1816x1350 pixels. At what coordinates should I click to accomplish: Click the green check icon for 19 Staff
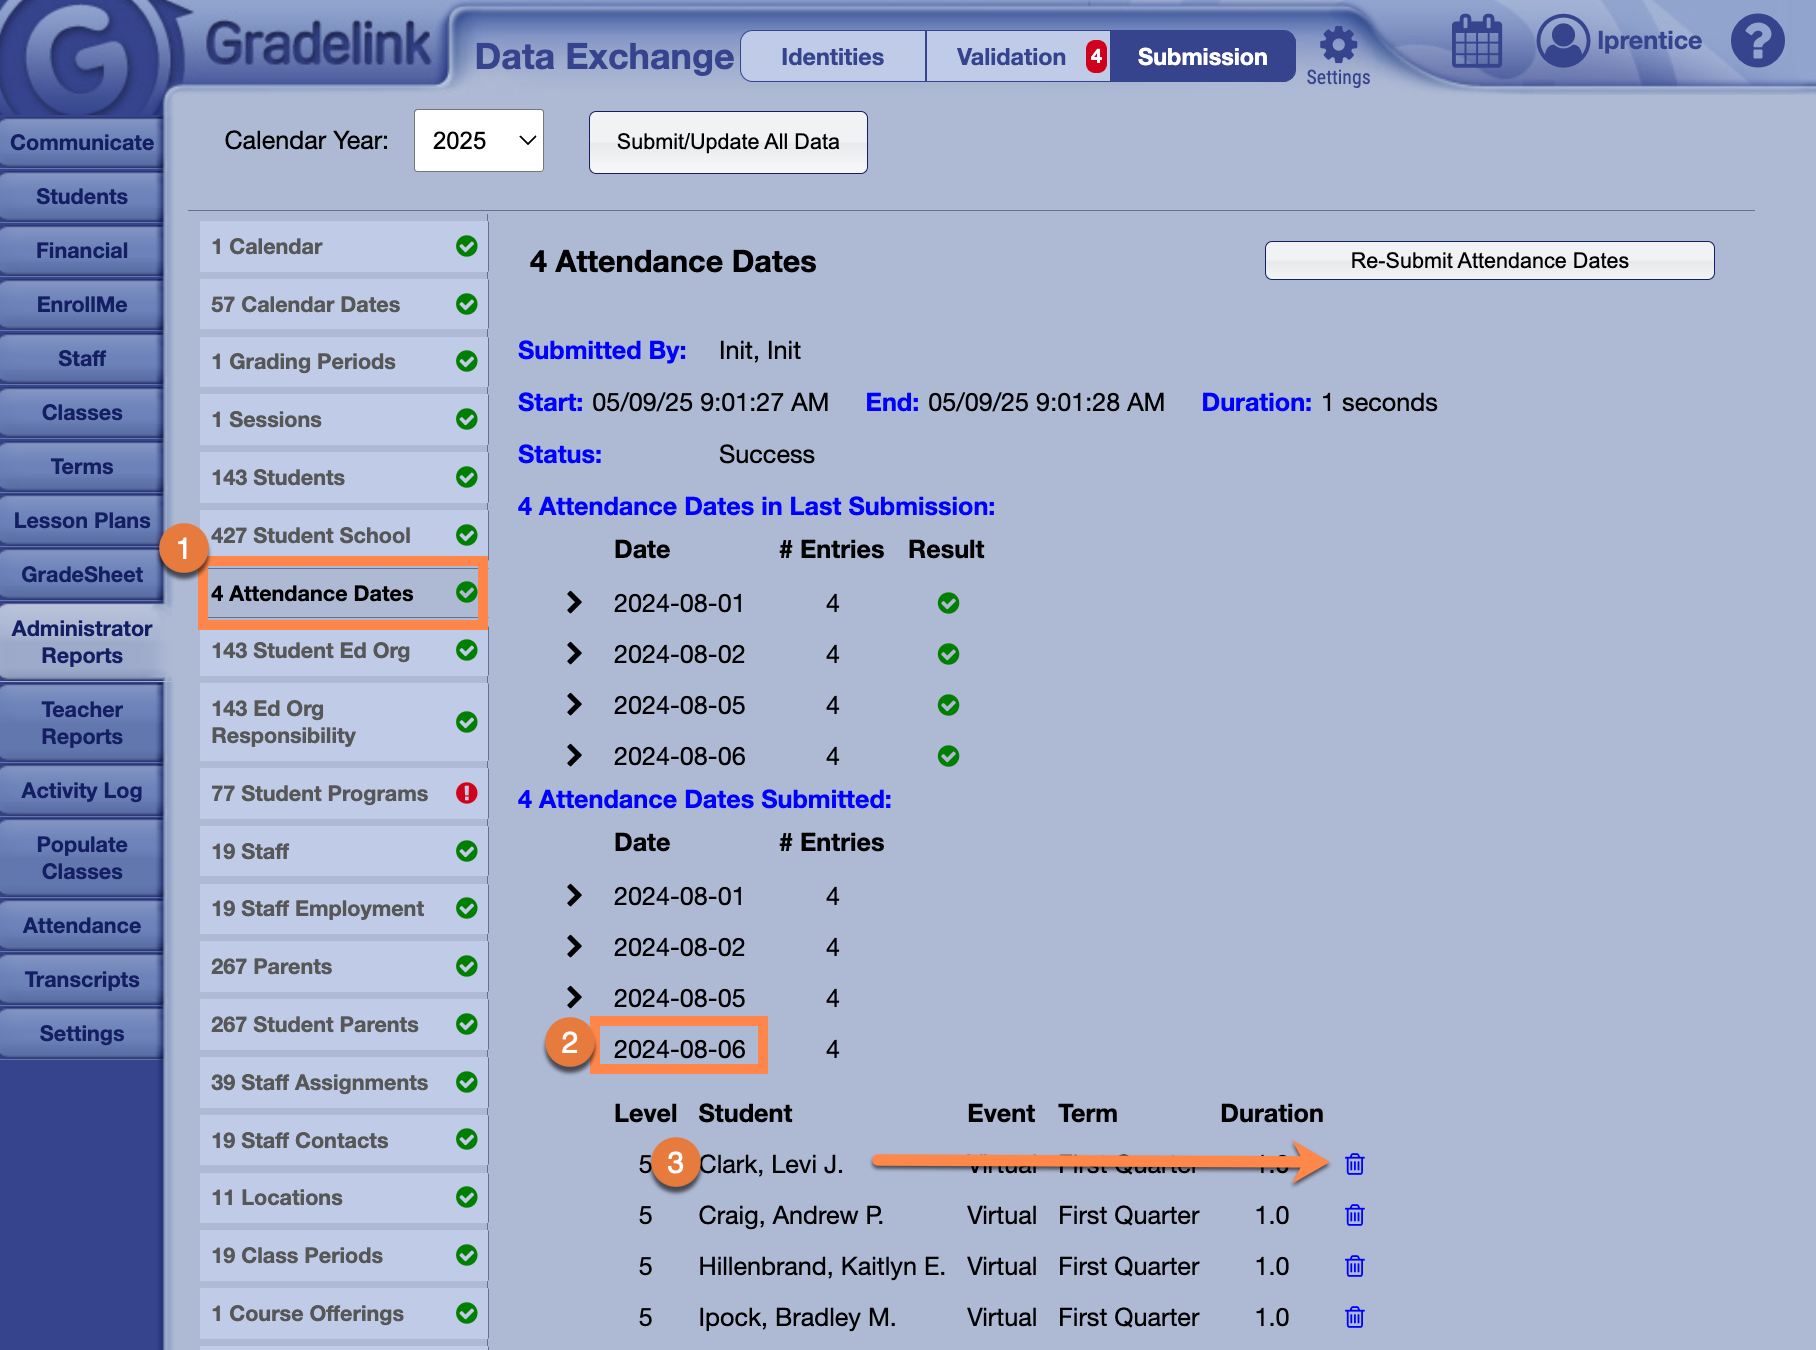tap(466, 851)
